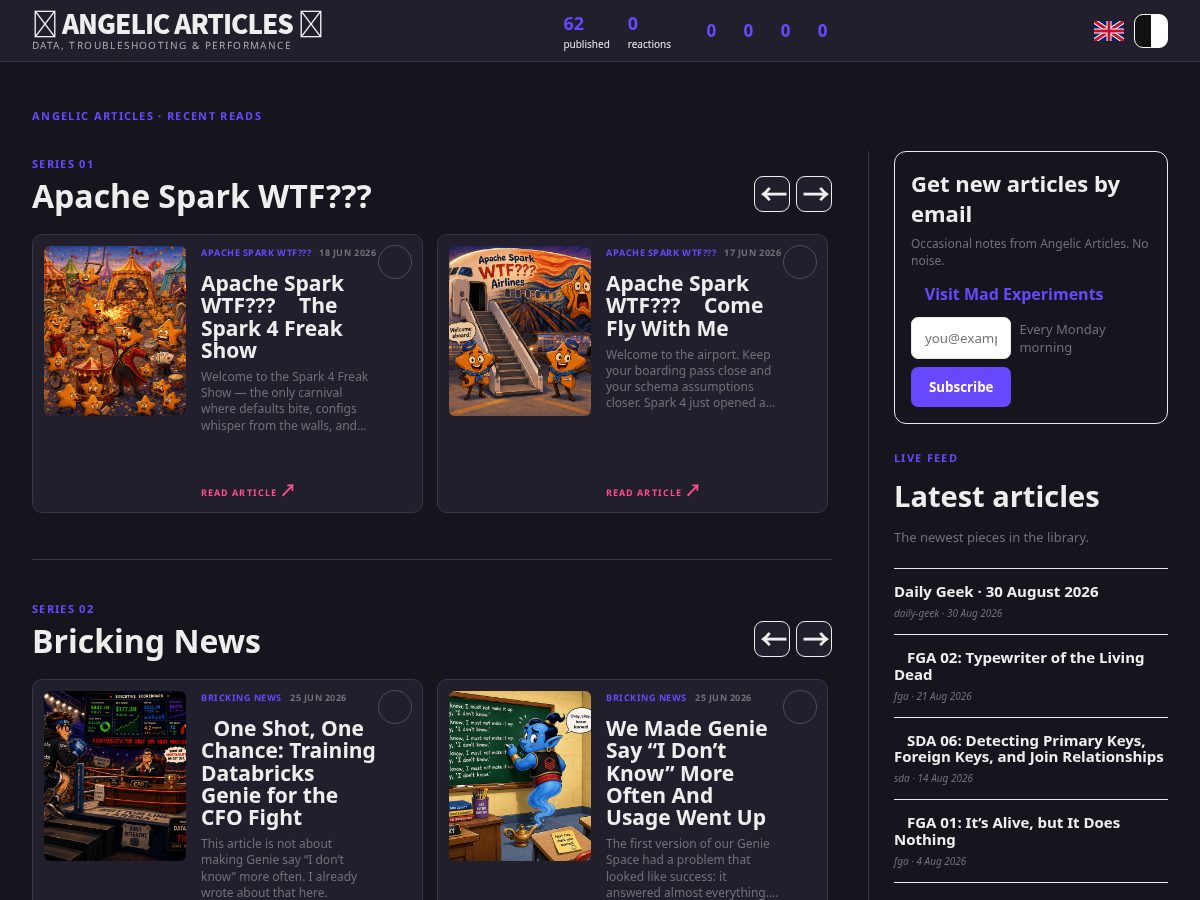
Task: Open the Spark 4 Freak Show thumbnail
Action: [x=115, y=331]
